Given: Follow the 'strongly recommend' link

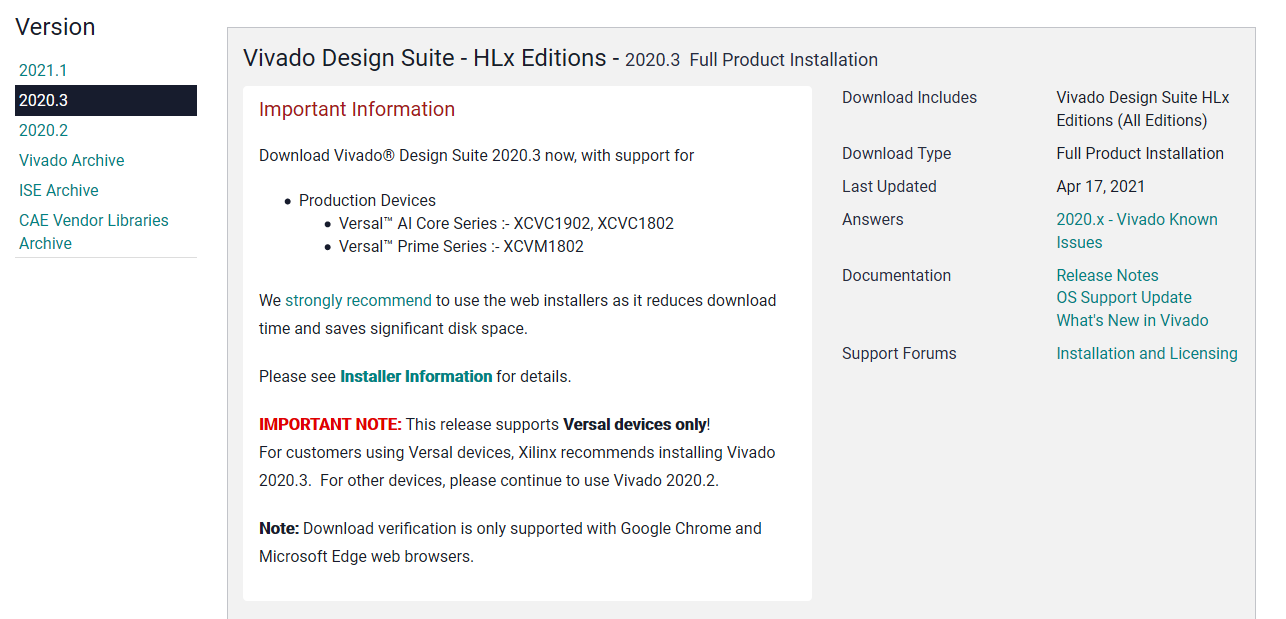Looking at the screenshot, I should tap(358, 300).
